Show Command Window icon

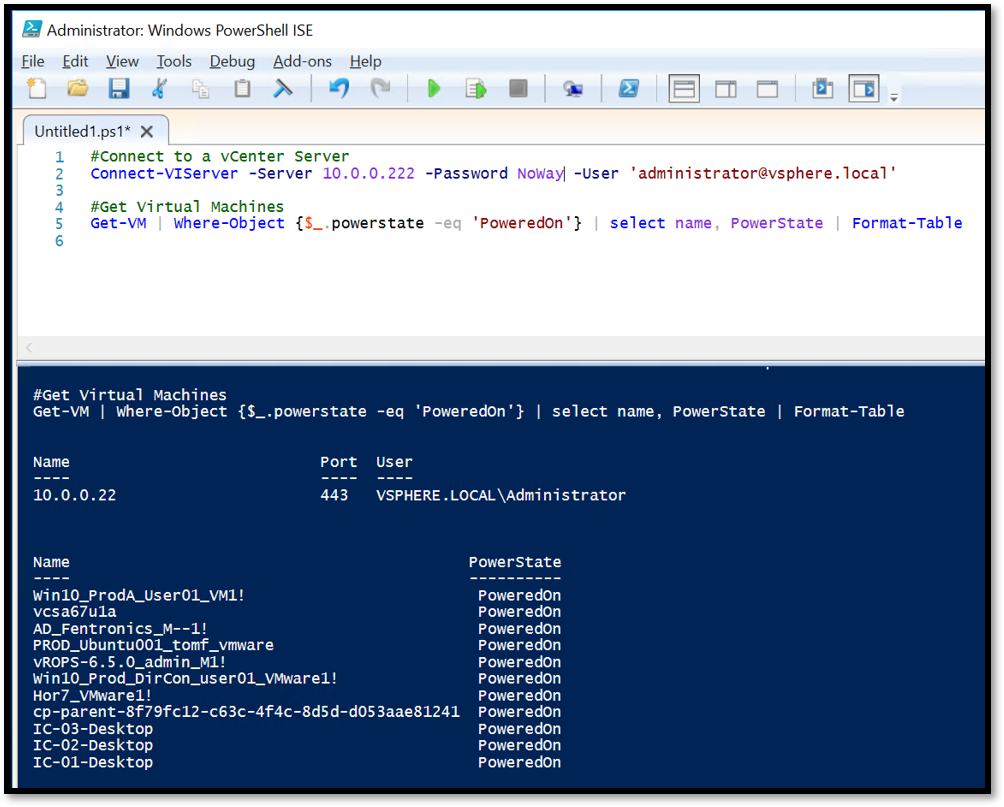(822, 88)
